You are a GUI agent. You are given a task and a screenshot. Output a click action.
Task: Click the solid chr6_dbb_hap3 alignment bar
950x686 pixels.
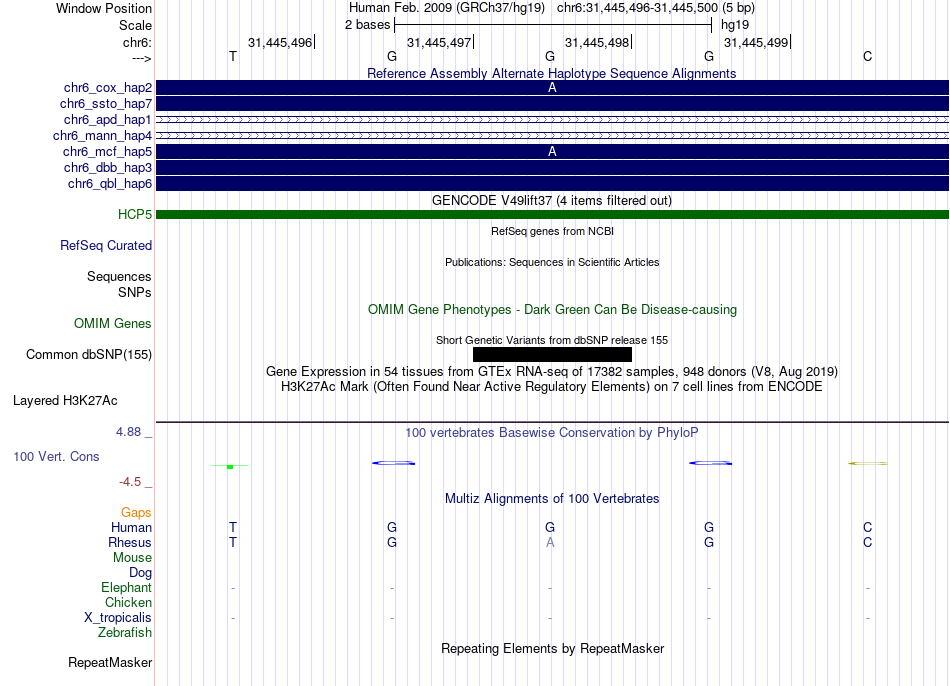[x=552, y=167]
